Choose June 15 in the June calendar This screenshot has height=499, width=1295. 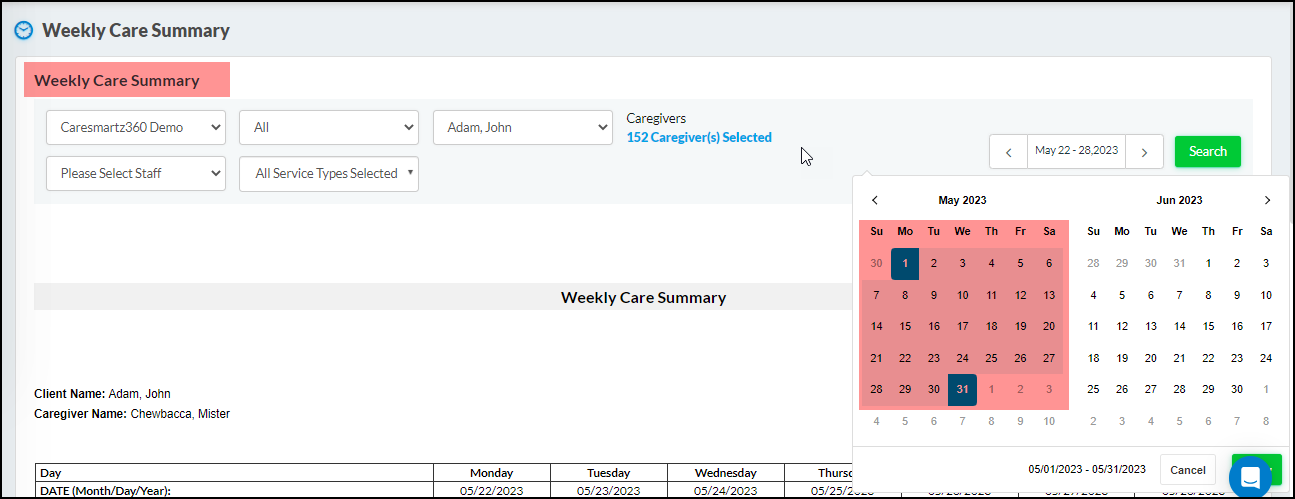pos(1208,326)
